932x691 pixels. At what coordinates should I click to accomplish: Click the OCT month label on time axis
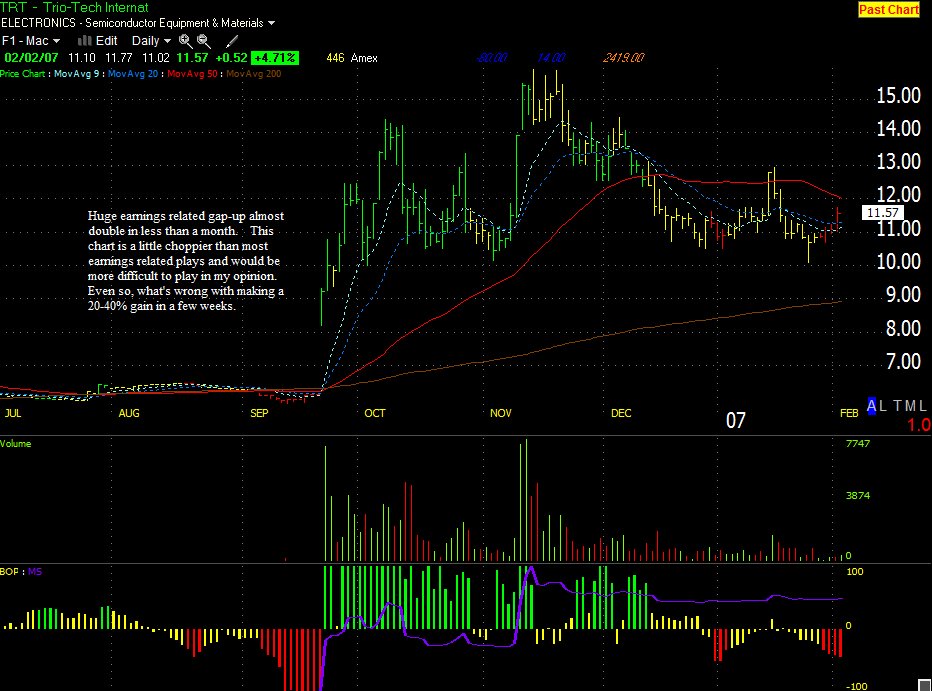[x=374, y=413]
